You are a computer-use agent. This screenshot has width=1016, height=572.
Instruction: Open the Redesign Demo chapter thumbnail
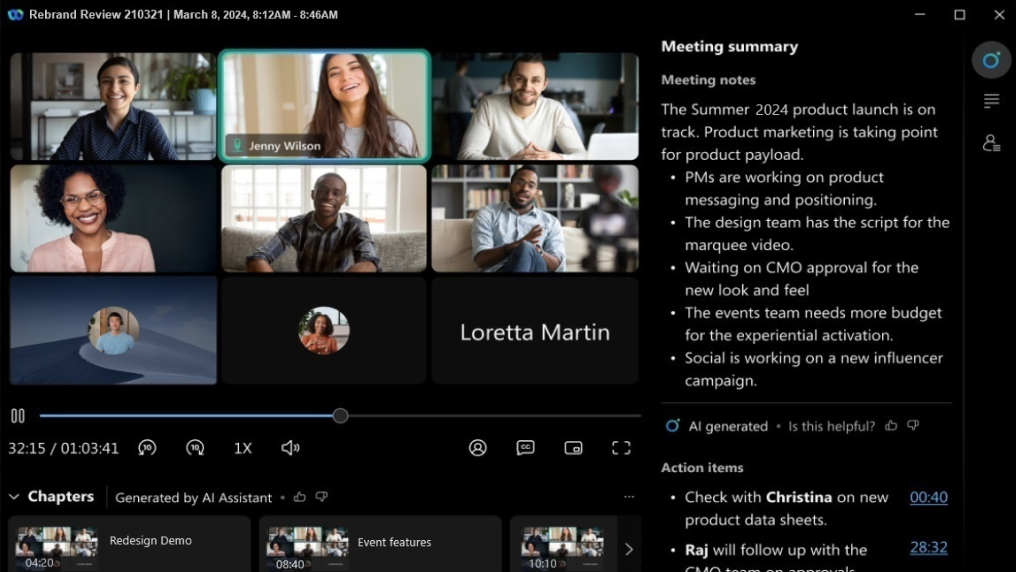tap(56, 547)
